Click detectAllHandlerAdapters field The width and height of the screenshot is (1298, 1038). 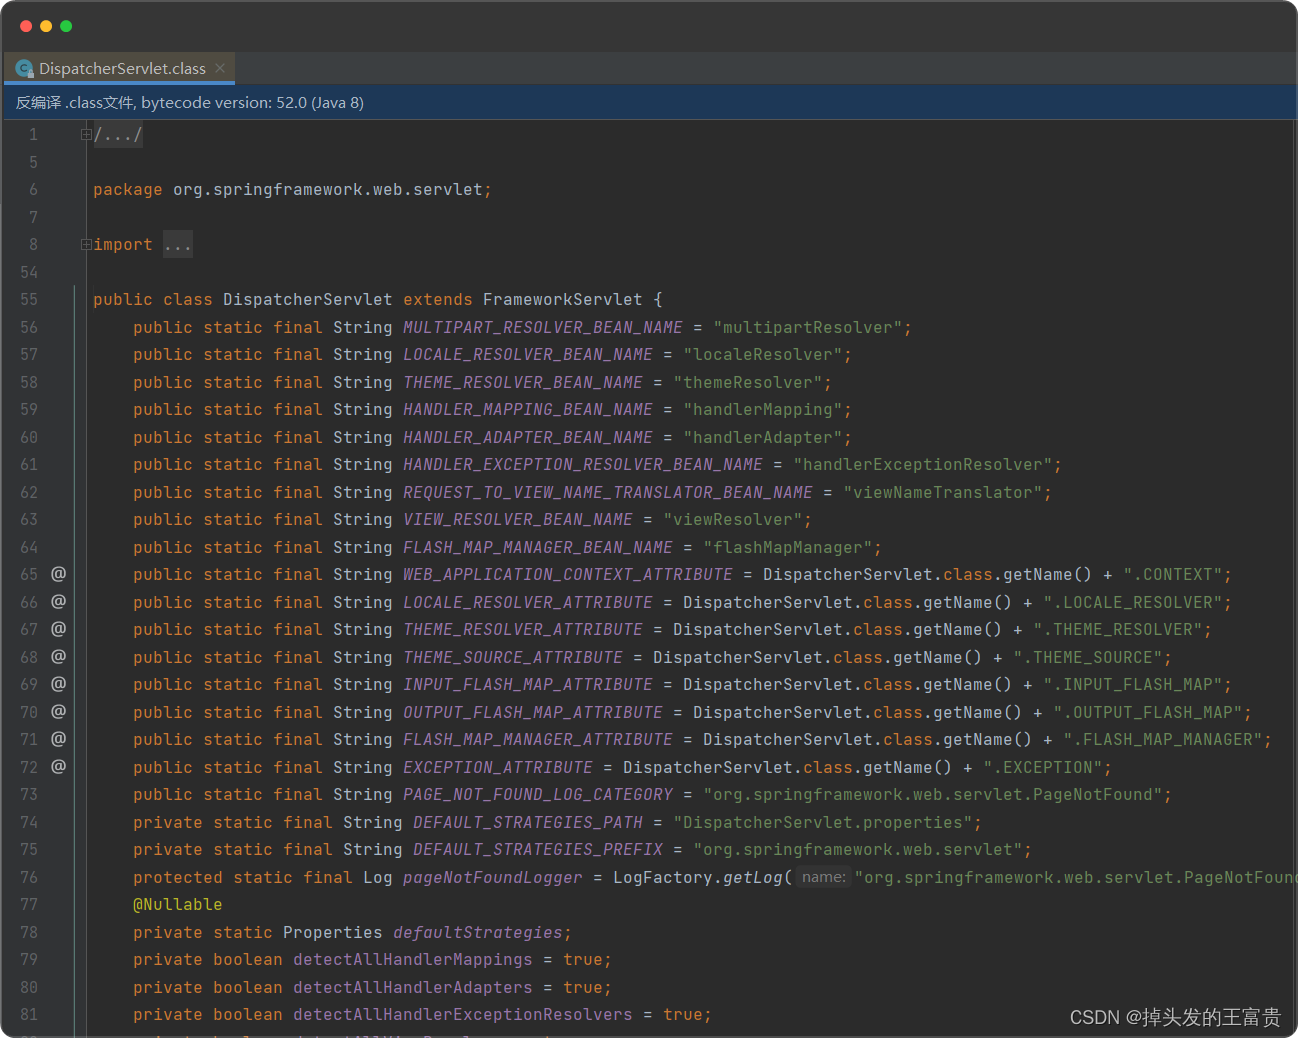[x=413, y=987]
